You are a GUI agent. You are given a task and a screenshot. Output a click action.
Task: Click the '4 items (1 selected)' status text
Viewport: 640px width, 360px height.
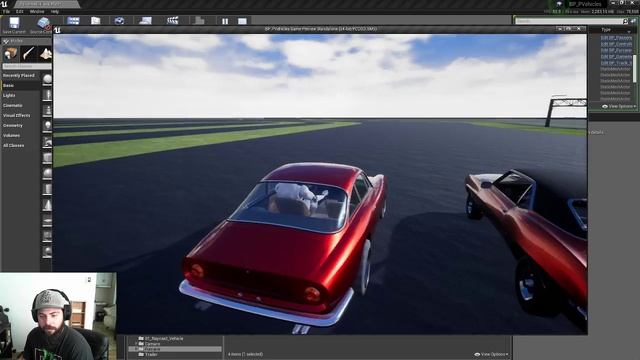tap(245, 354)
